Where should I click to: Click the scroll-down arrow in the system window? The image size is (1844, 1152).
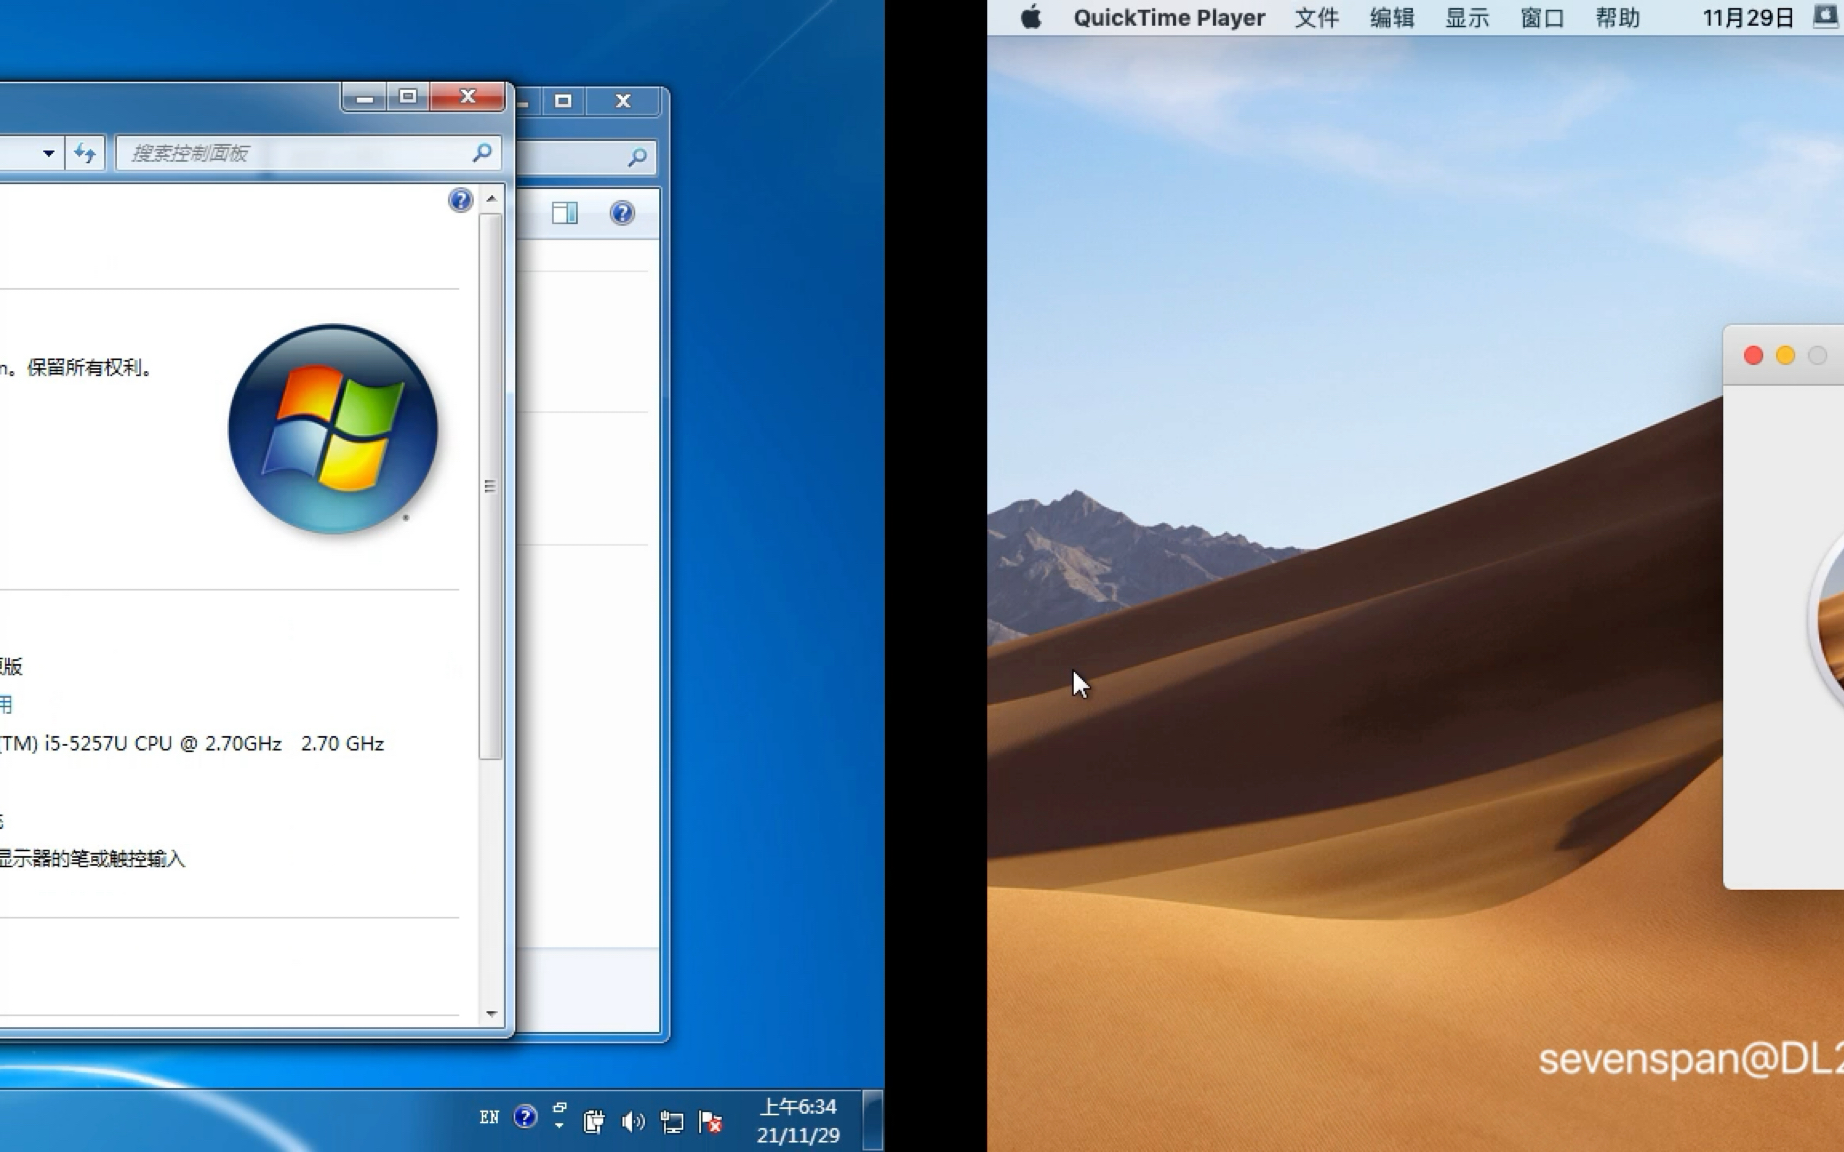[491, 1013]
